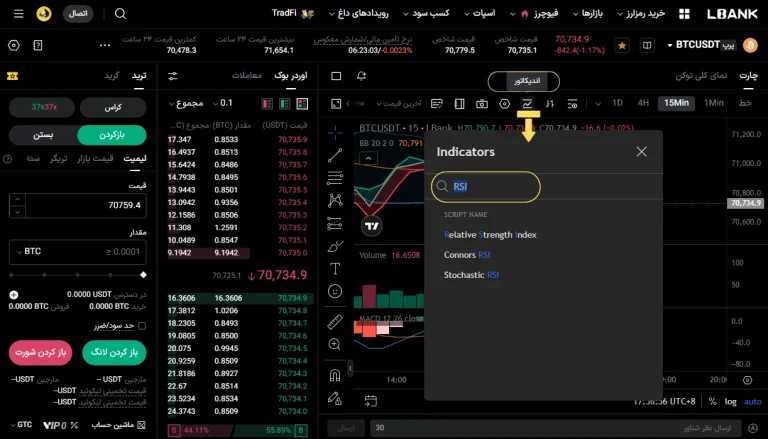Open the emoji icons tool
The image size is (768, 439).
pyautogui.click(x=335, y=291)
